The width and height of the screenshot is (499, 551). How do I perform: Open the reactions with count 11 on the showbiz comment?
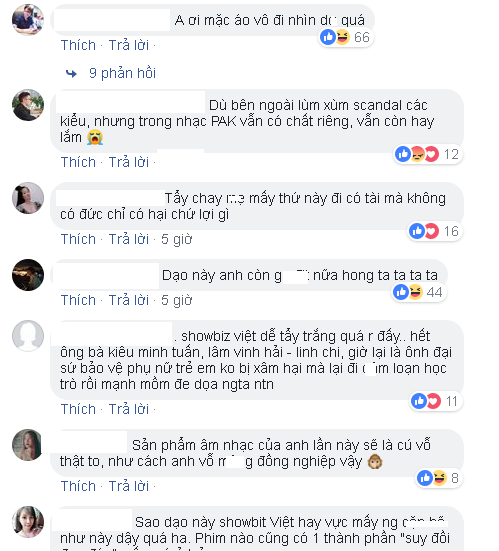pyautogui.click(x=435, y=401)
